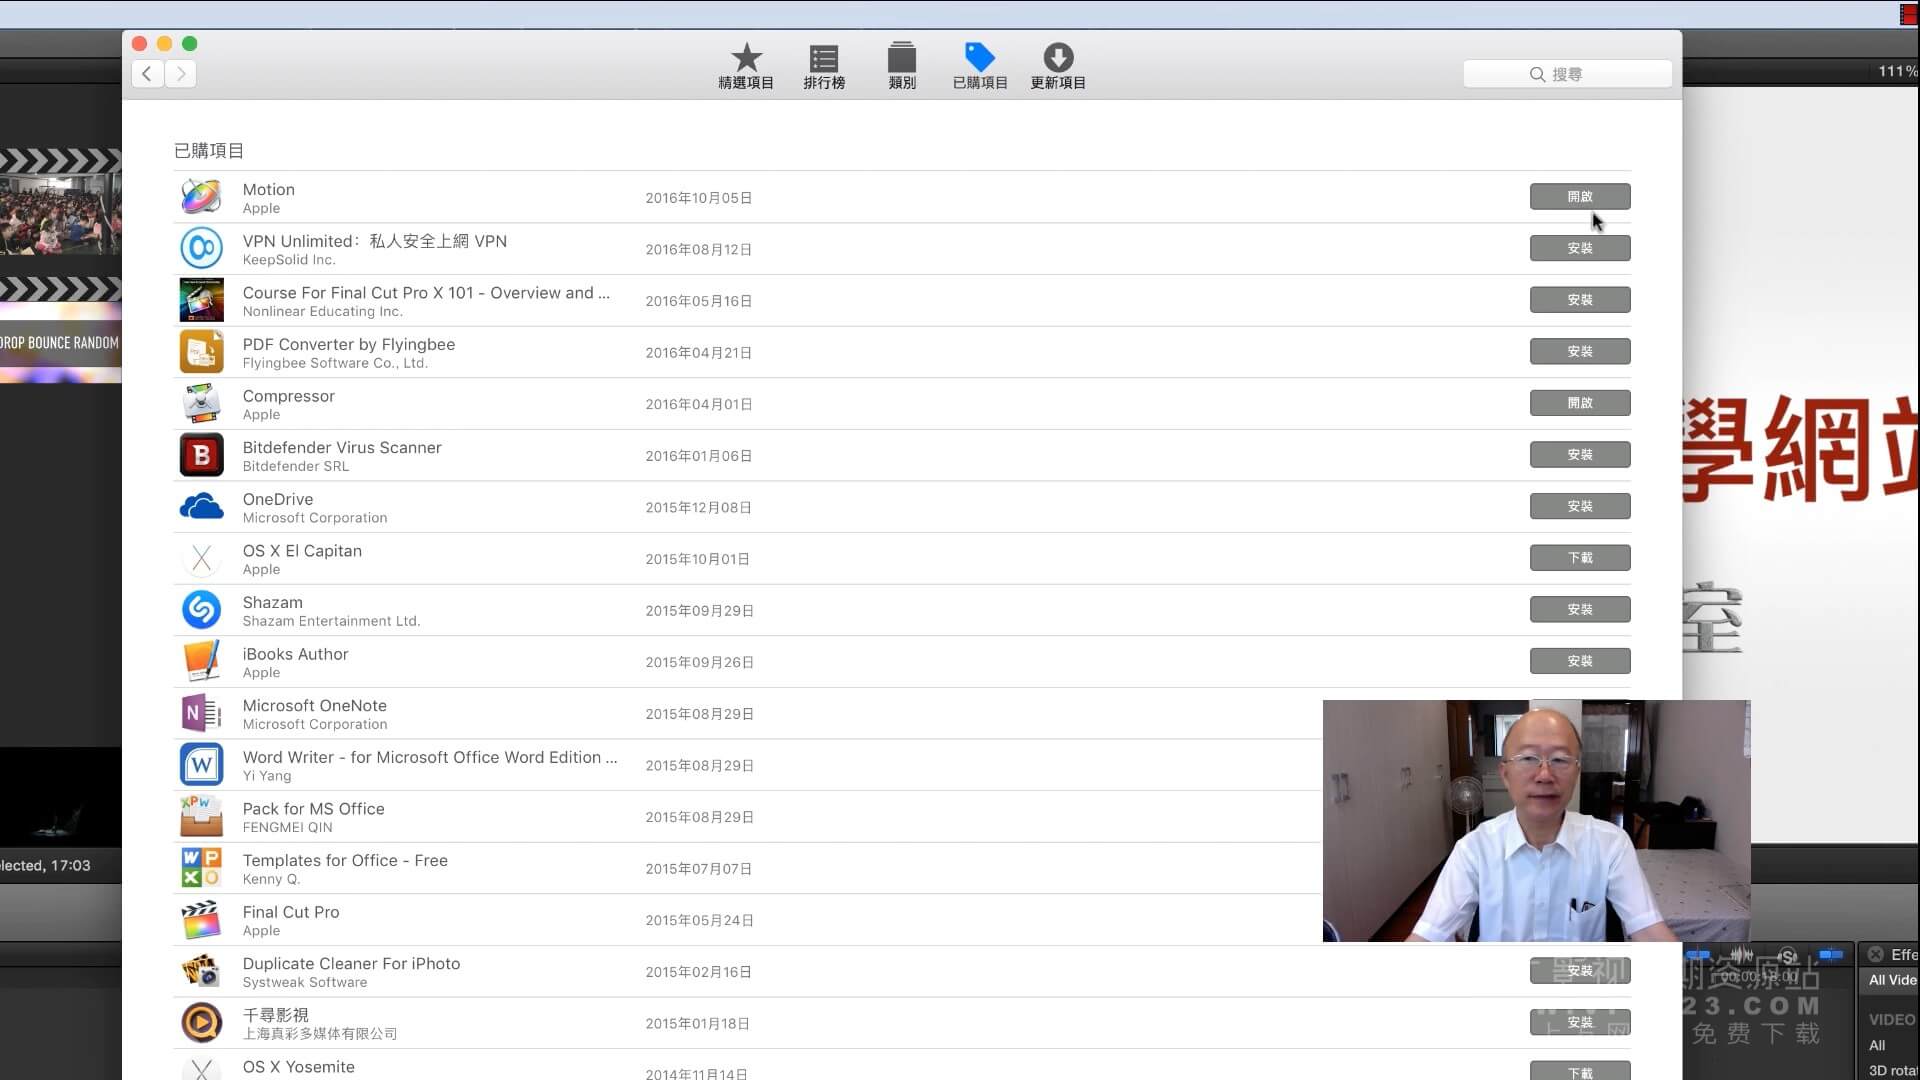Click the VPN Unlimited app icon
The width and height of the screenshot is (1920, 1080).
(x=201, y=248)
